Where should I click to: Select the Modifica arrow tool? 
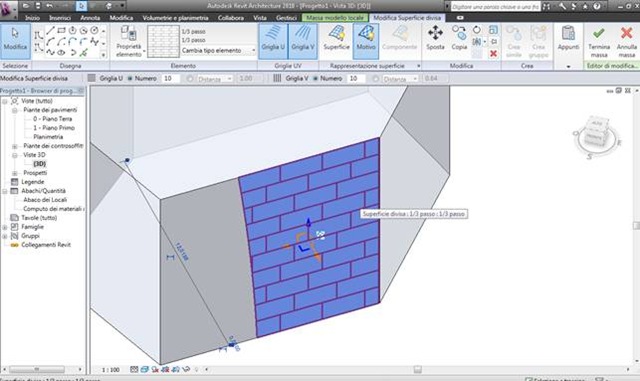16,41
